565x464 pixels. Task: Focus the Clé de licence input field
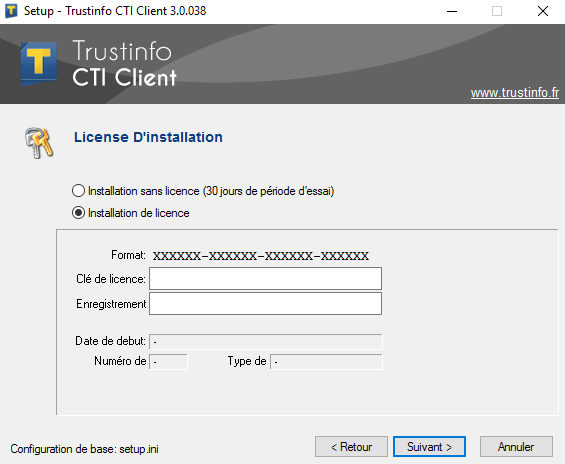click(266, 278)
